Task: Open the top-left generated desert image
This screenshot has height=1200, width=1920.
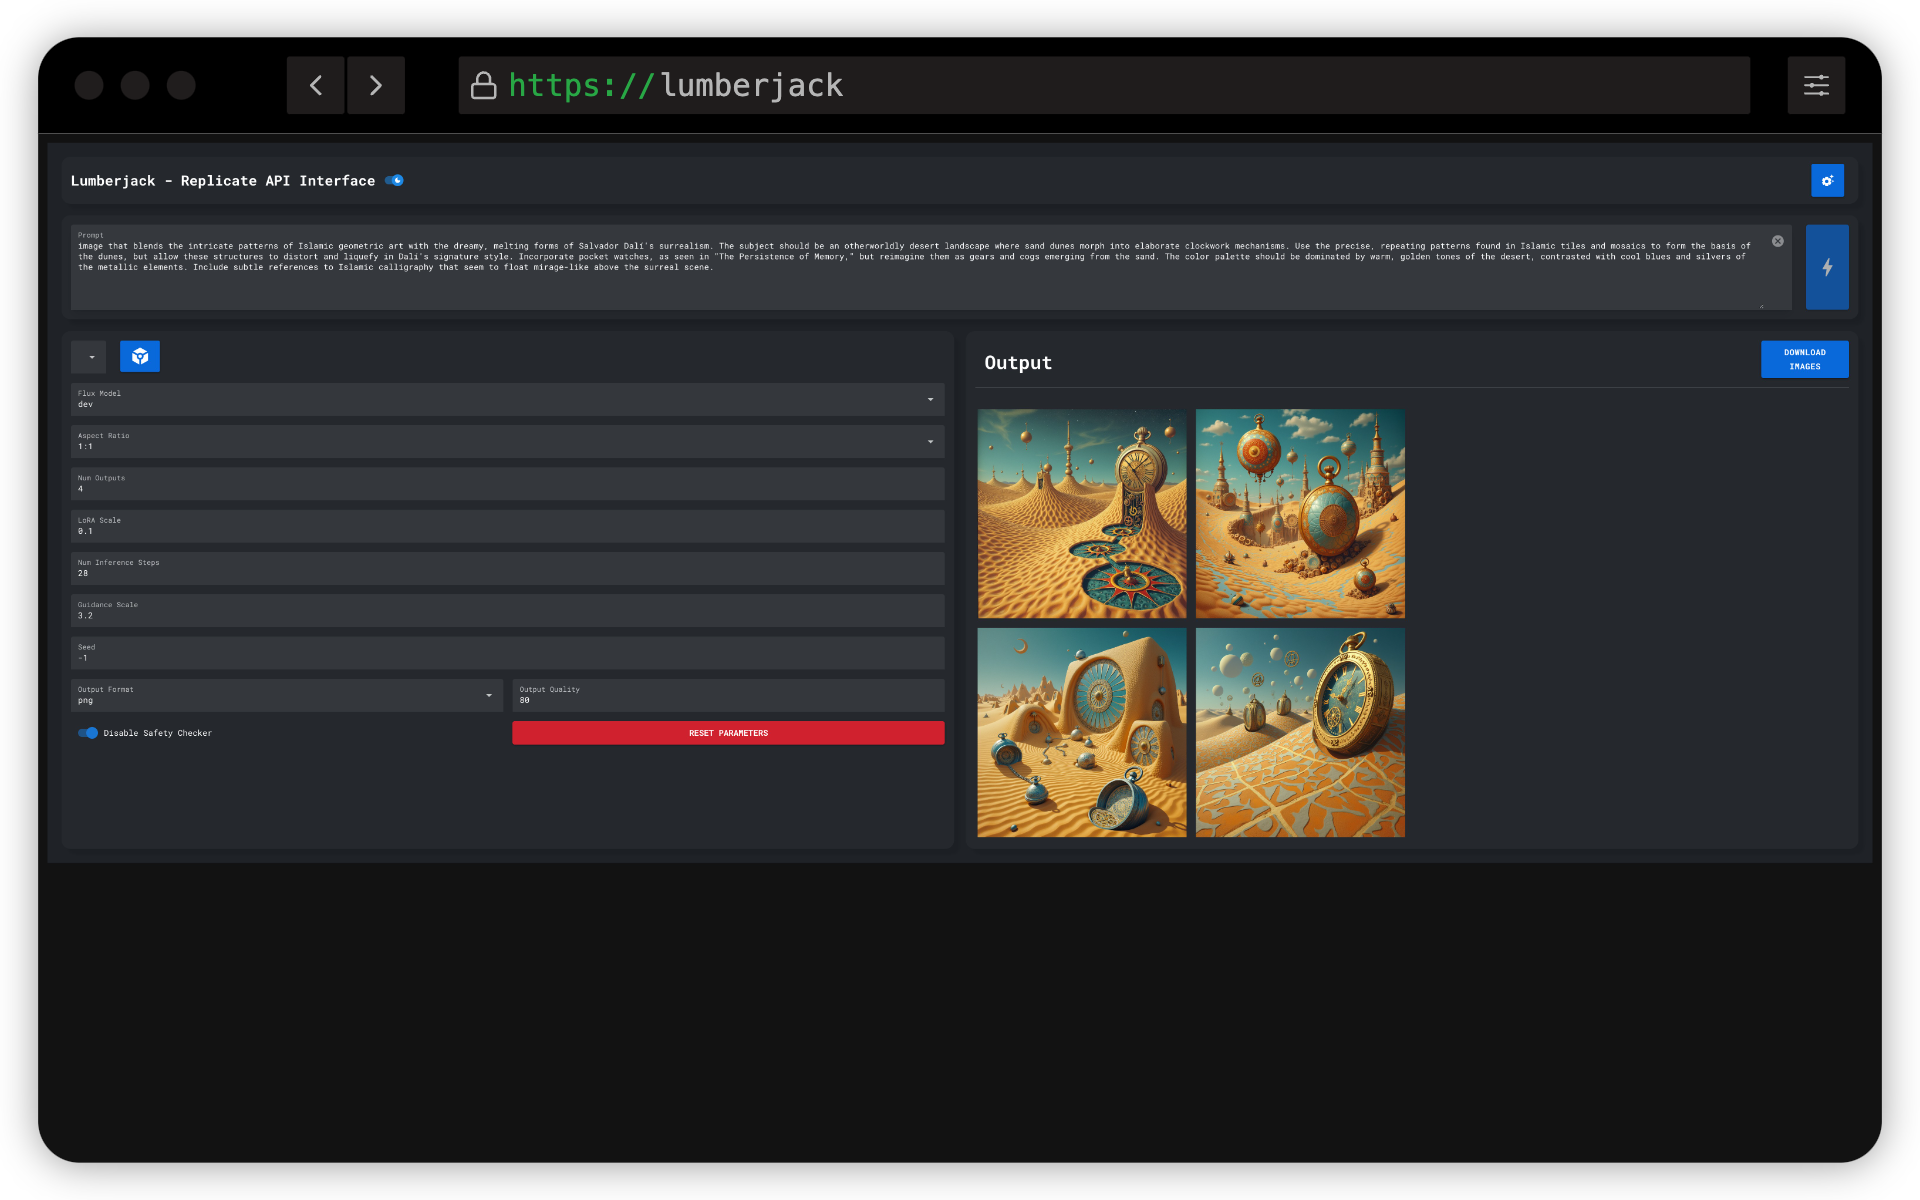Action: (1081, 514)
